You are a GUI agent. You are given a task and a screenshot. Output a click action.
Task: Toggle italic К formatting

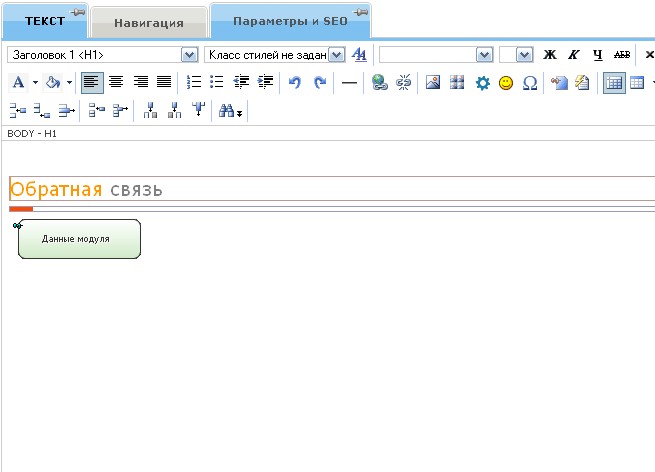(574, 55)
